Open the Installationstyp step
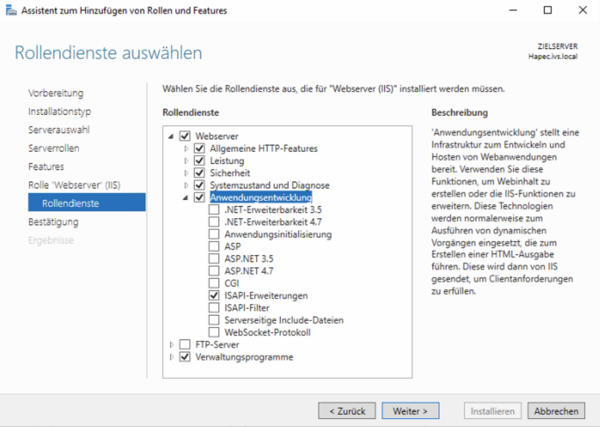600x427 pixels. [x=59, y=111]
